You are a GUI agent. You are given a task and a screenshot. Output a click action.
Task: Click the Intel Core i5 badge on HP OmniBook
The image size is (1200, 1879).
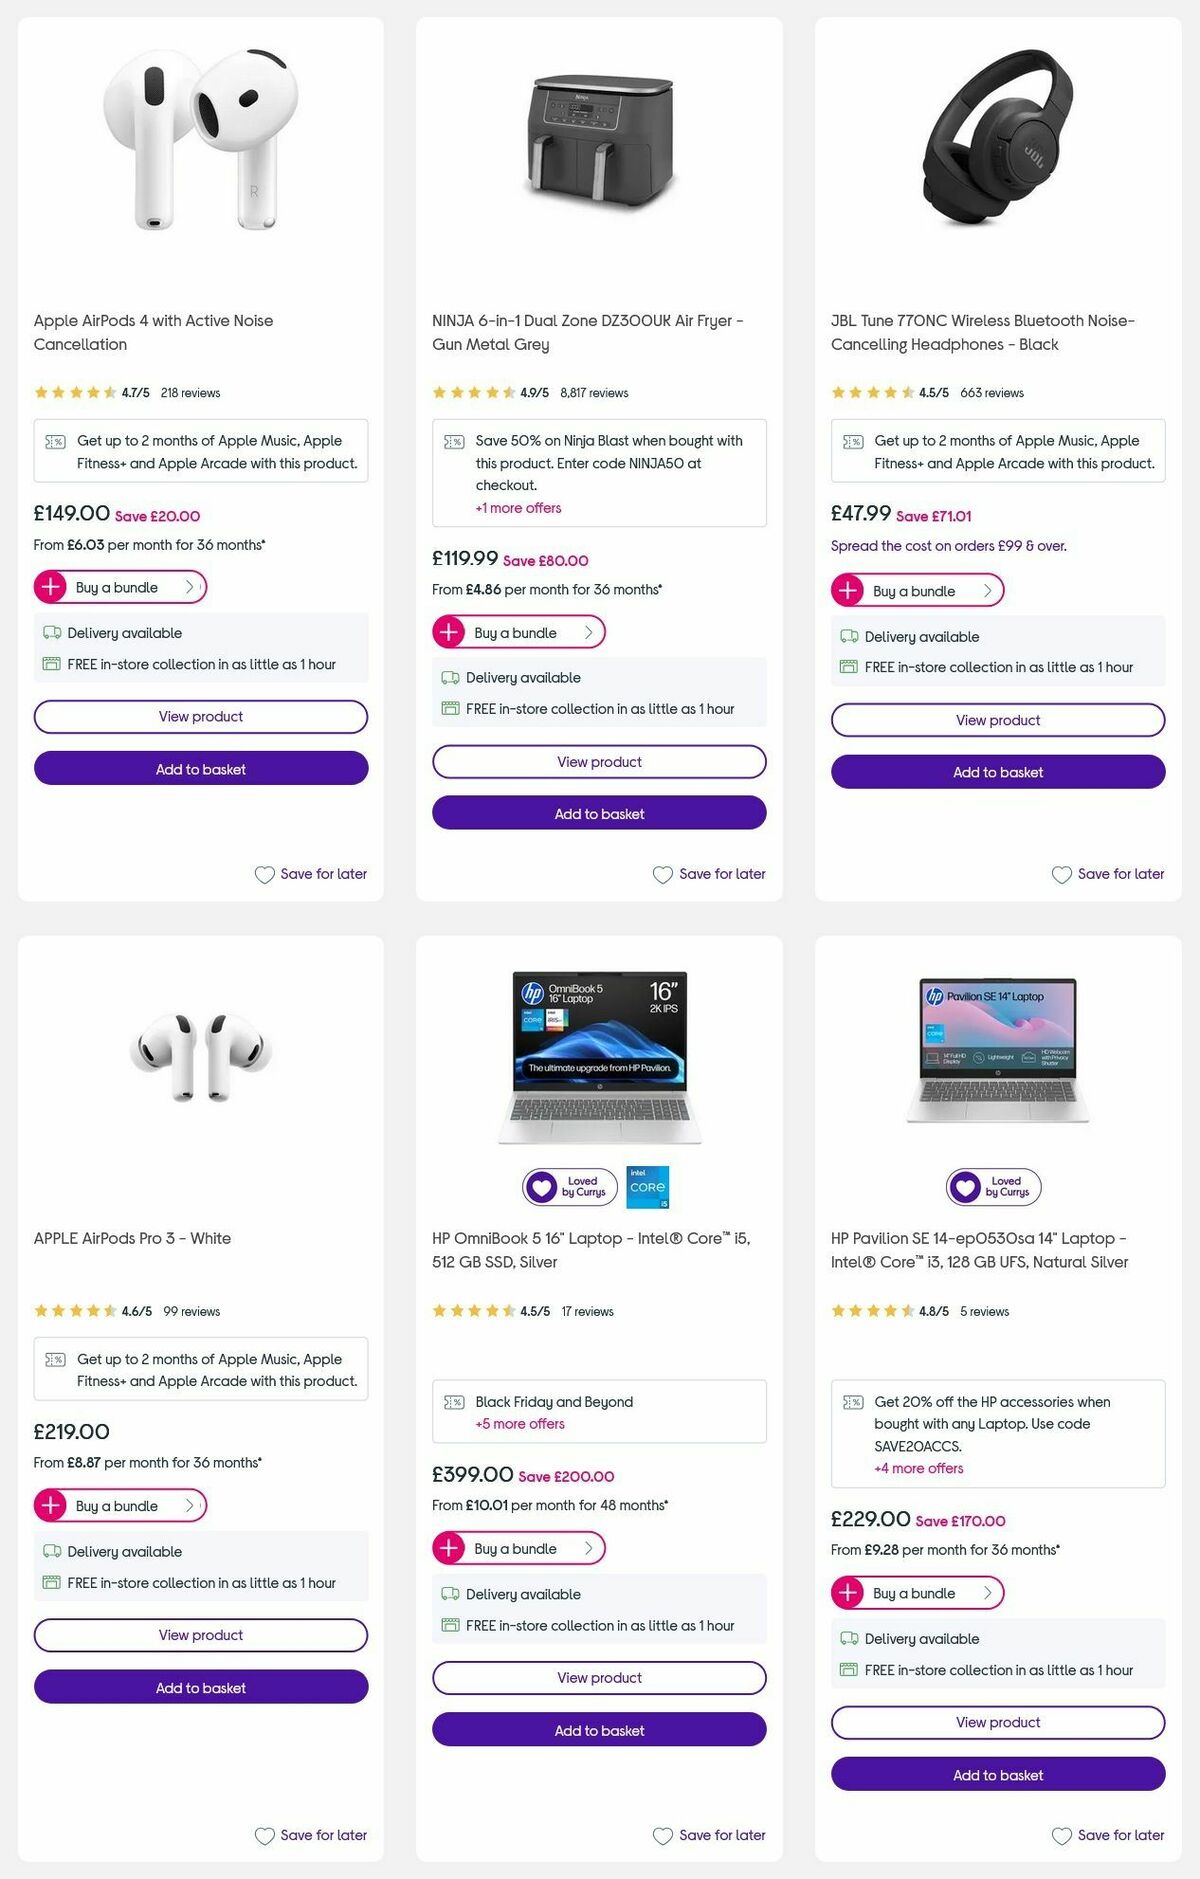pos(648,1187)
